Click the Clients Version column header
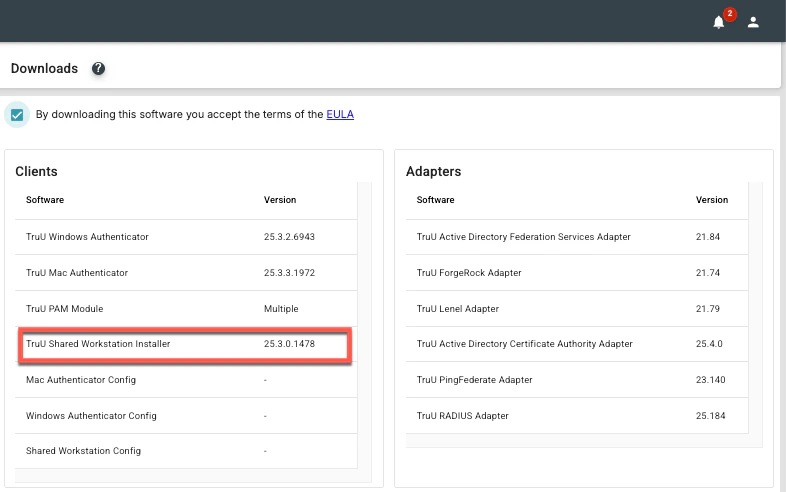Image resolution: width=786 pixels, height=492 pixels. point(280,200)
